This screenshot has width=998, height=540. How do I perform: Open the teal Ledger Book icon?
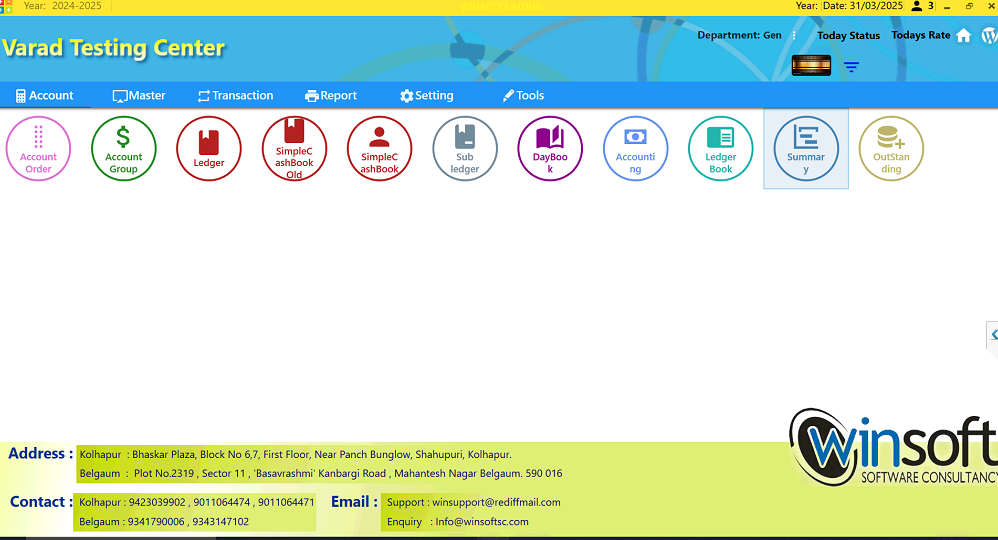pyautogui.click(x=720, y=148)
